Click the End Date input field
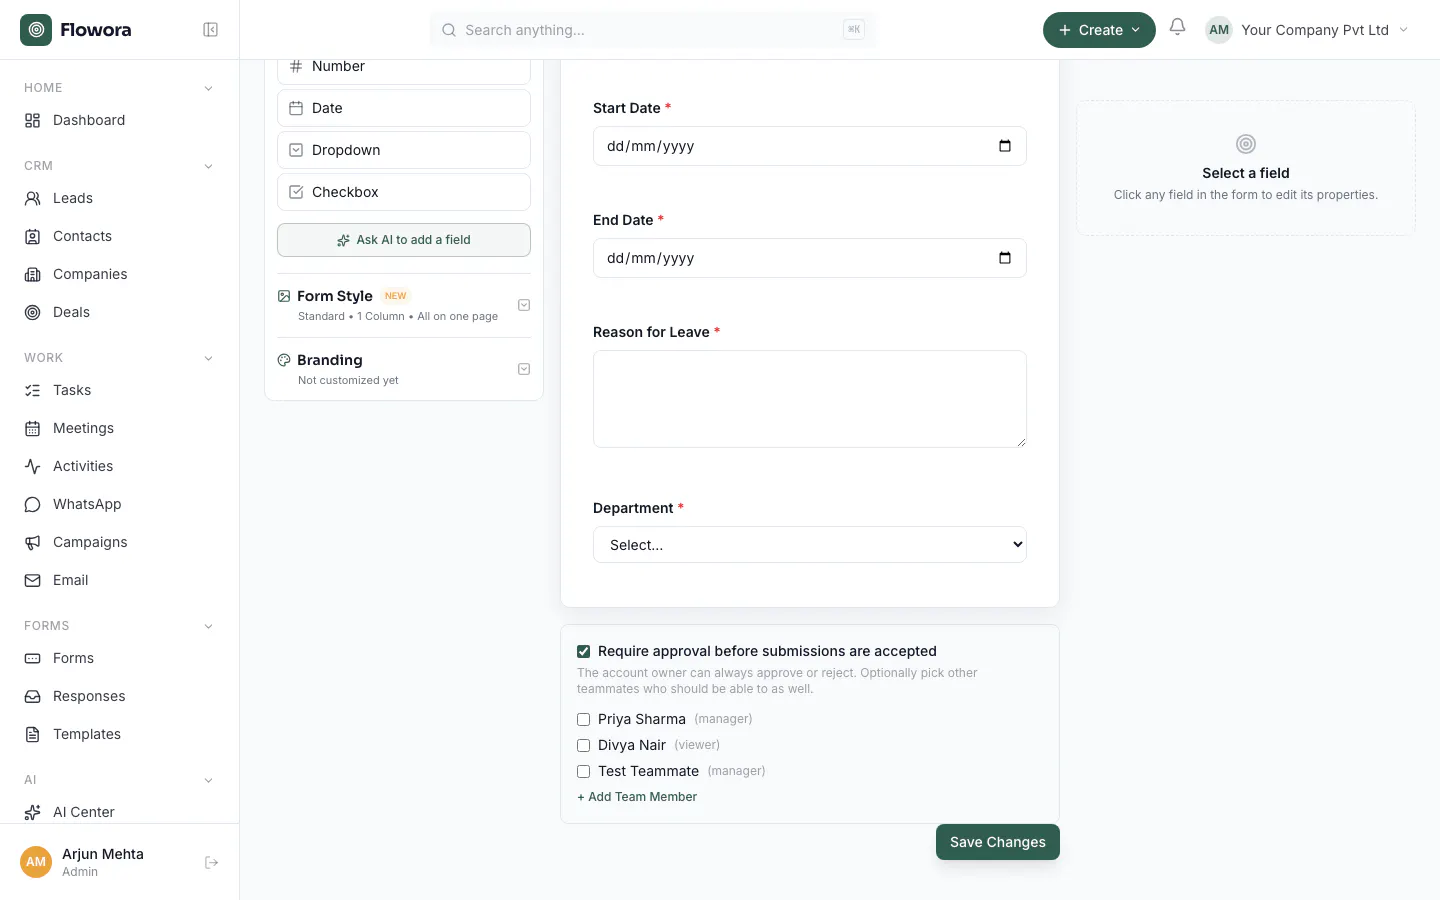 (810, 258)
